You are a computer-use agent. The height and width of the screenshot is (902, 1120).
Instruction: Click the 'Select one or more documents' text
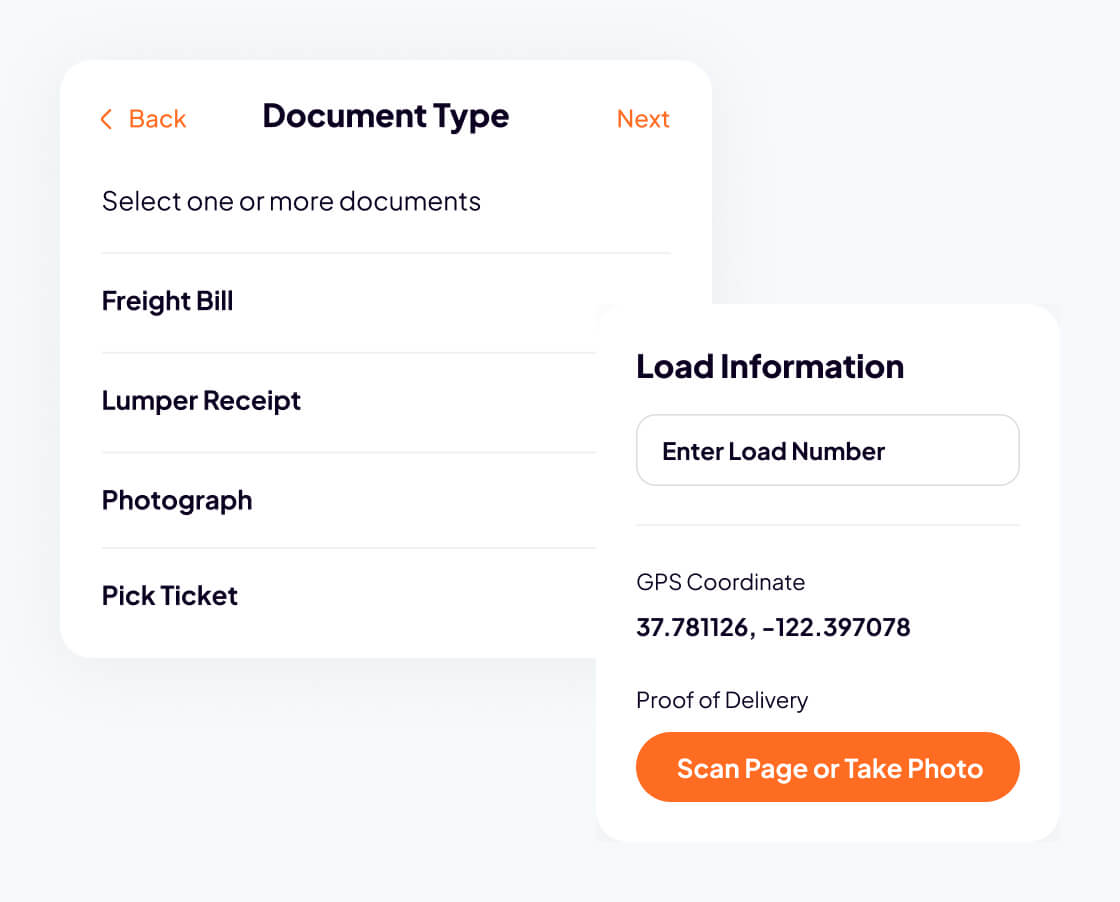[291, 201]
